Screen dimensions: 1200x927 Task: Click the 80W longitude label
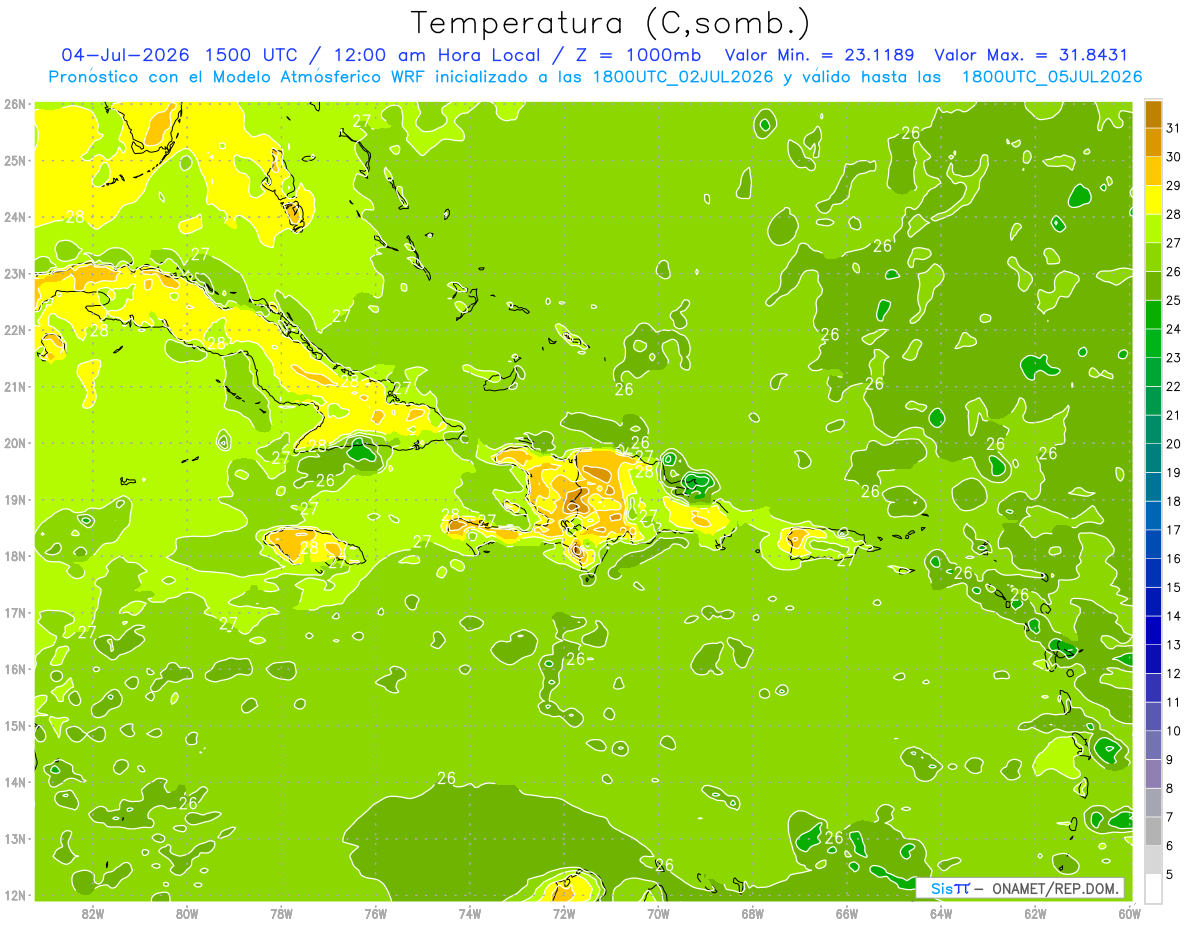click(x=187, y=912)
